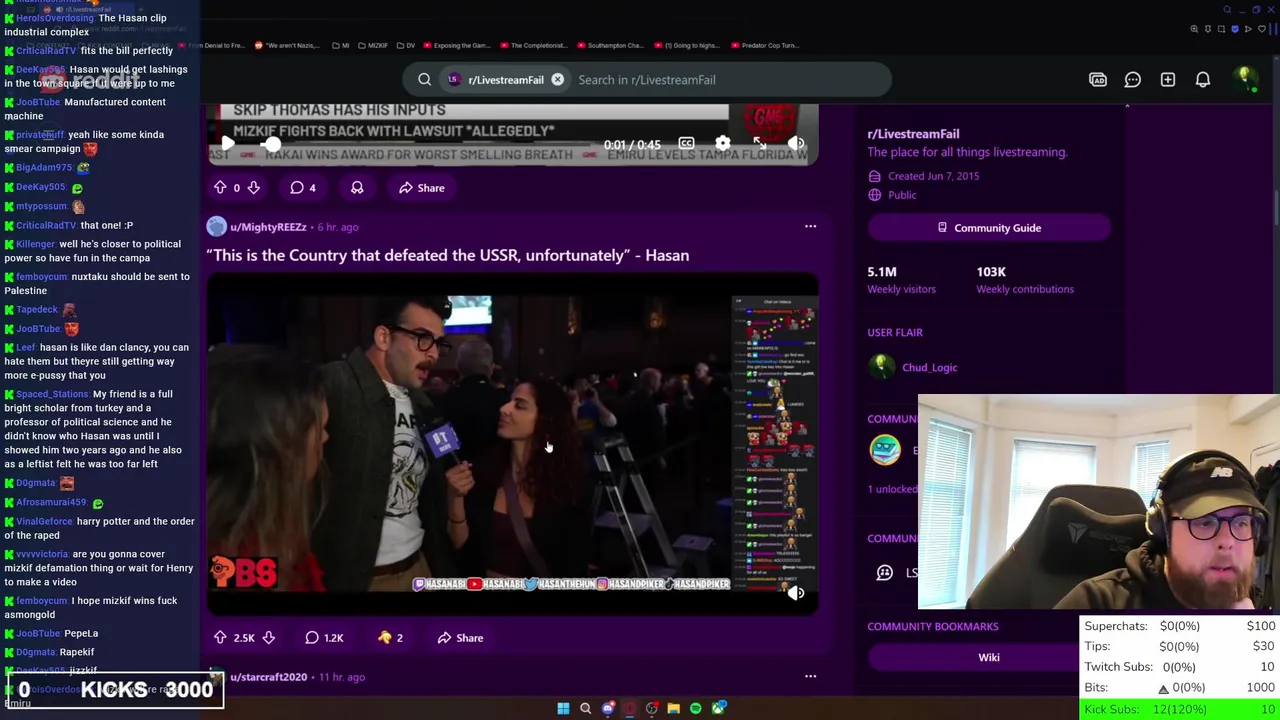
Task: Upvote the post with 0 votes
Action: [220, 188]
